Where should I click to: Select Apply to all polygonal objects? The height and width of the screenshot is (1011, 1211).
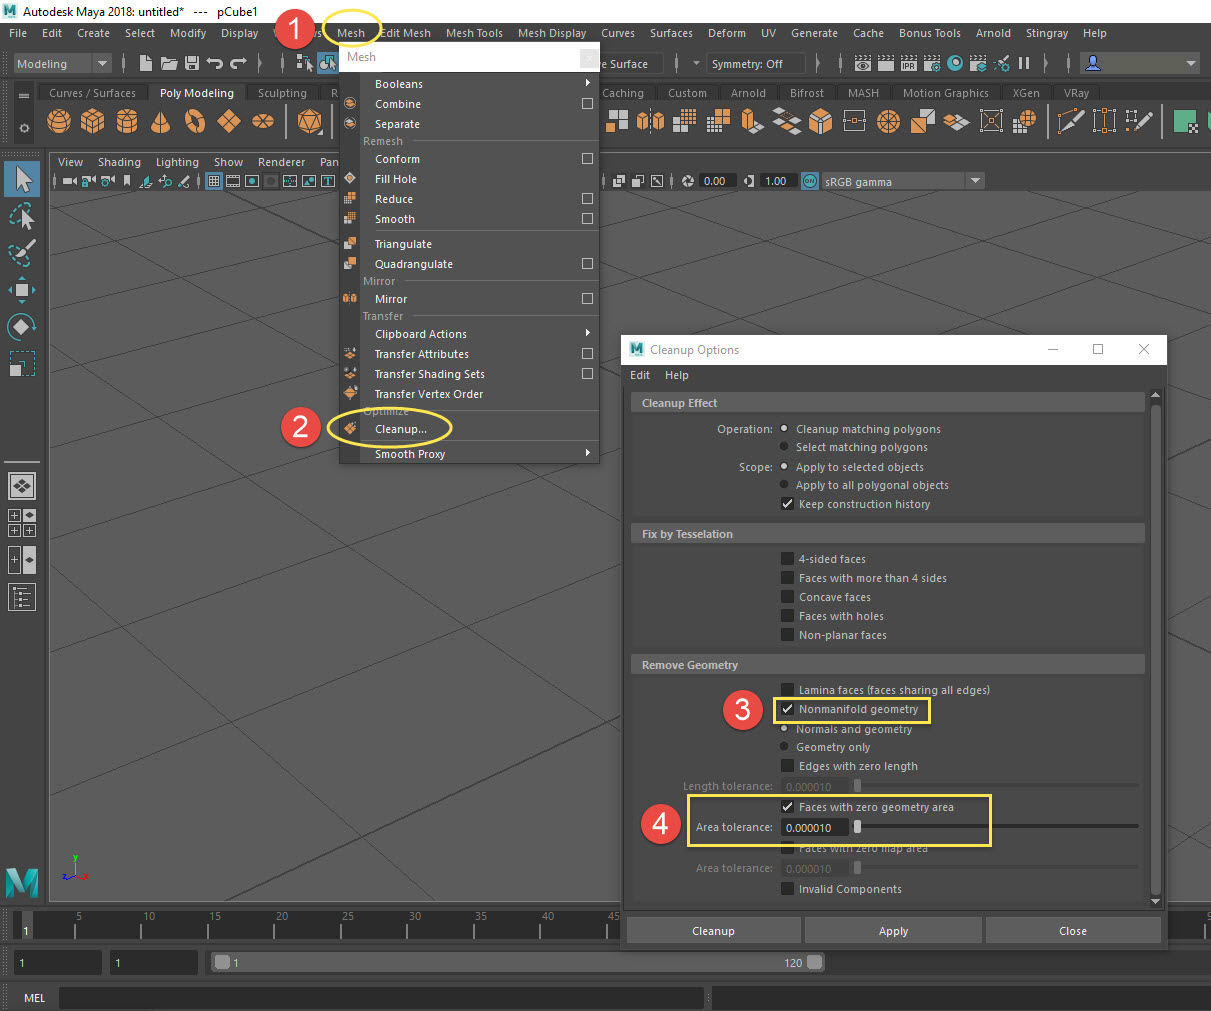click(x=785, y=485)
